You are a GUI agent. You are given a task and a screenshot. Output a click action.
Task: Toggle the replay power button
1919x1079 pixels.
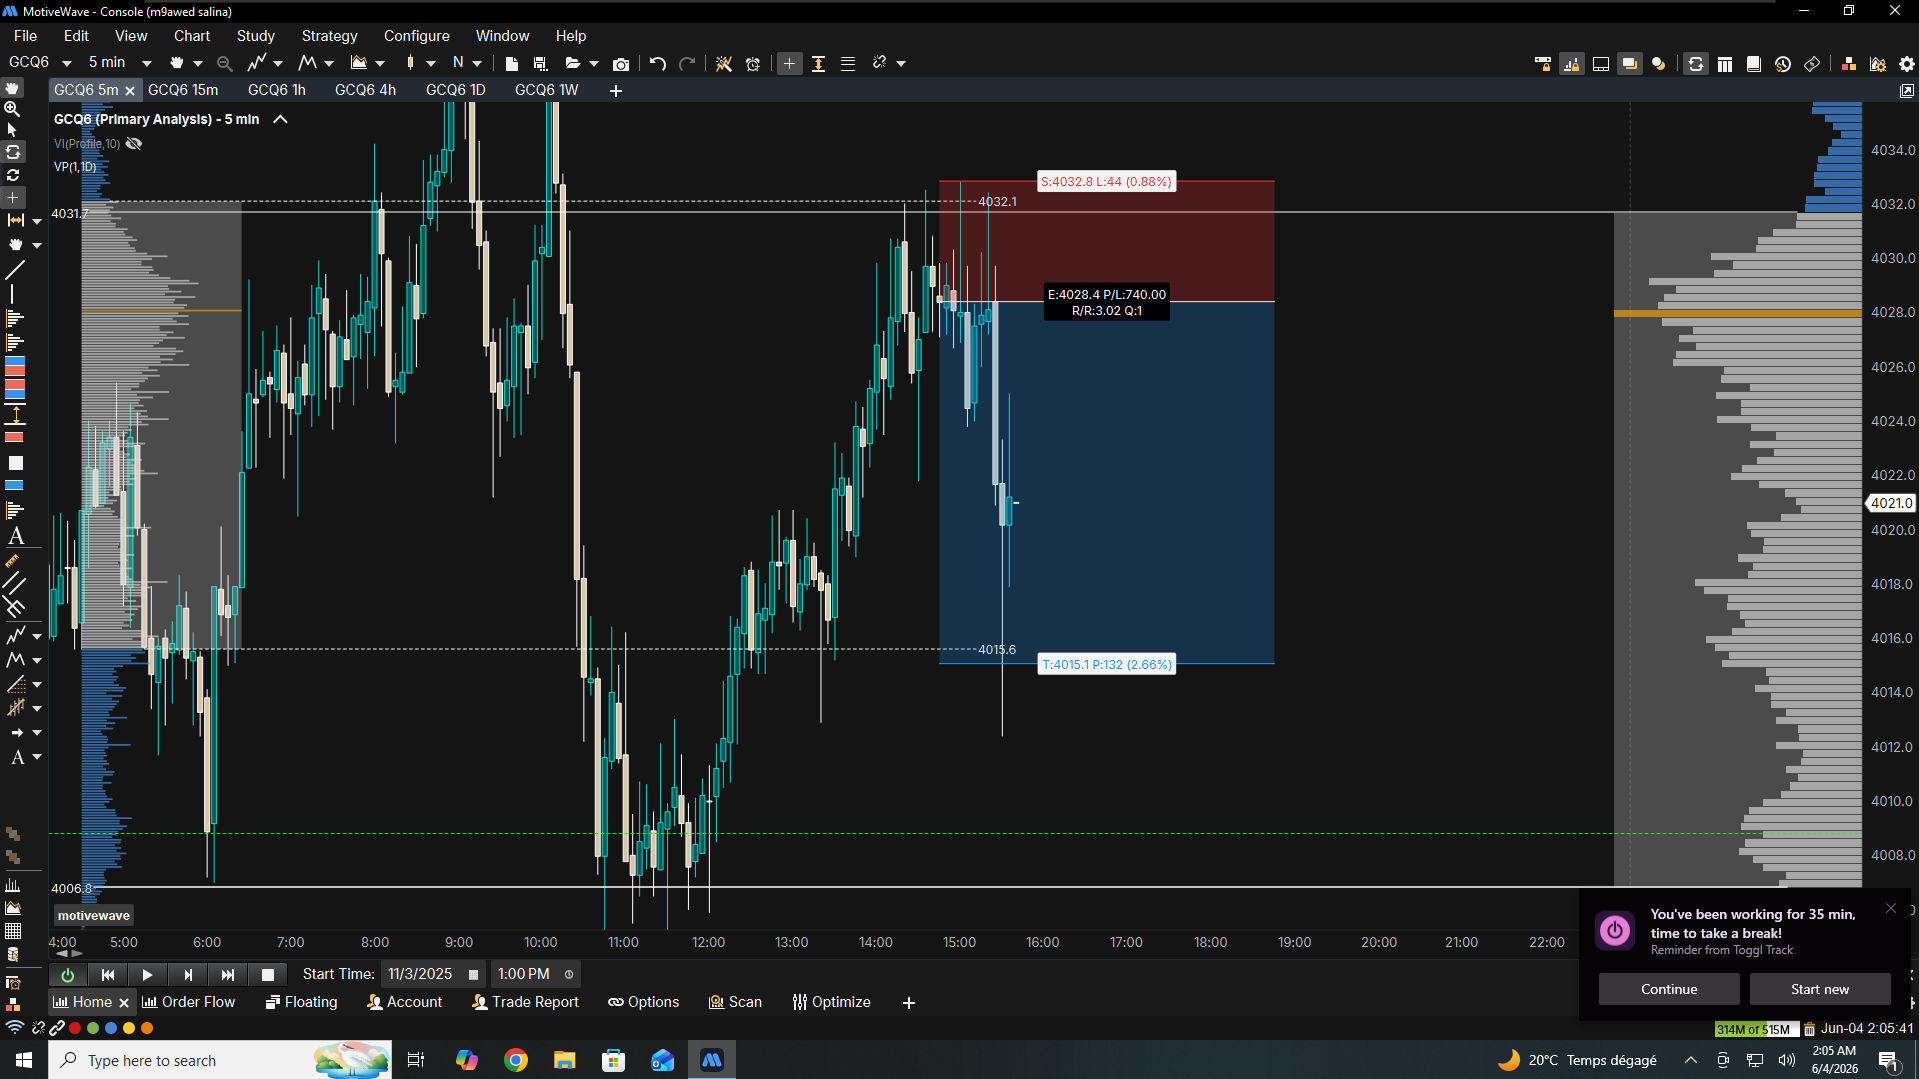67,974
